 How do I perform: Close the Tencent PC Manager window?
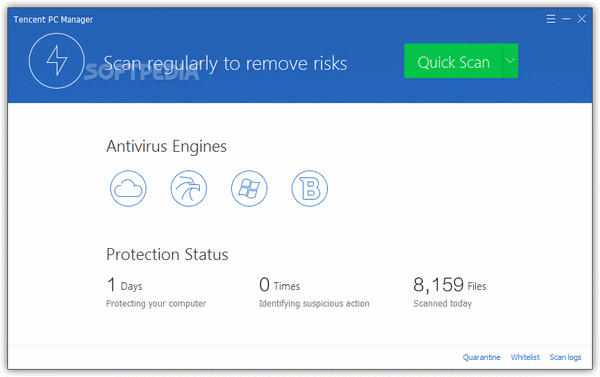click(x=582, y=19)
